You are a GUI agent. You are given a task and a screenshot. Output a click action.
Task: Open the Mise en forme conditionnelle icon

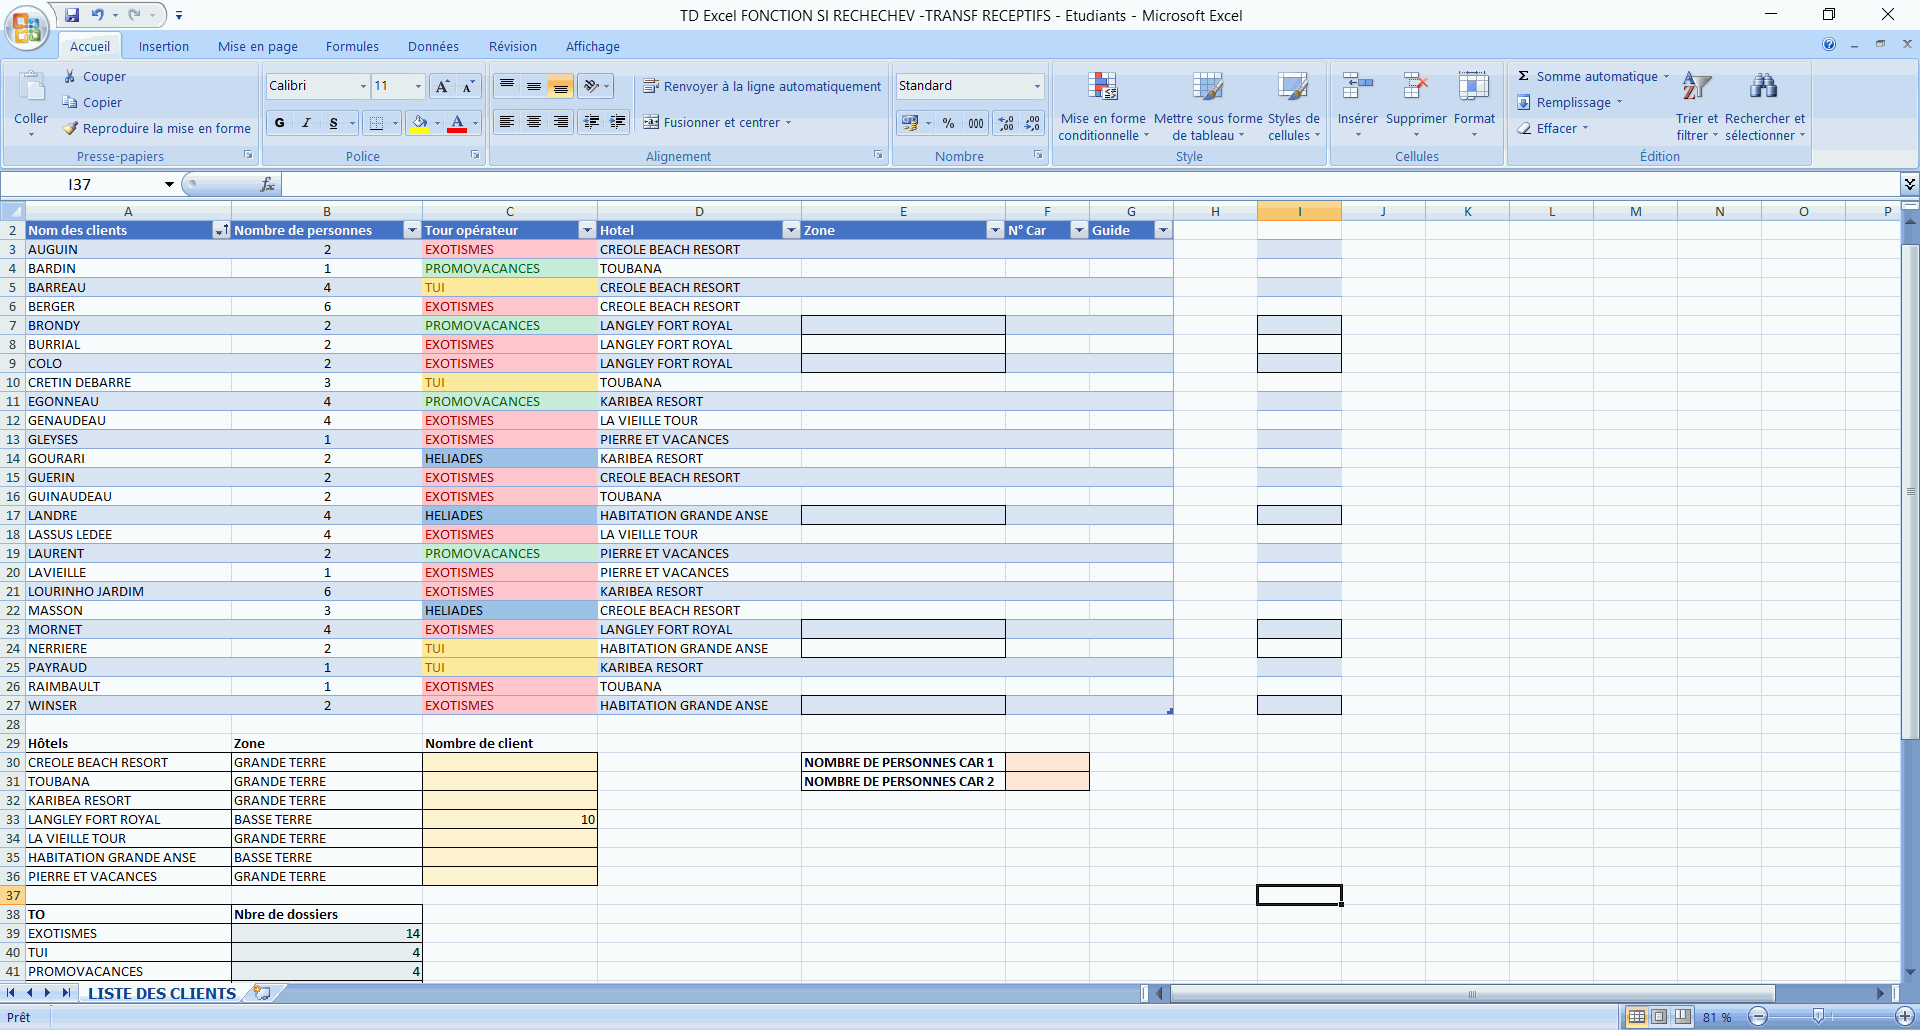click(1102, 88)
